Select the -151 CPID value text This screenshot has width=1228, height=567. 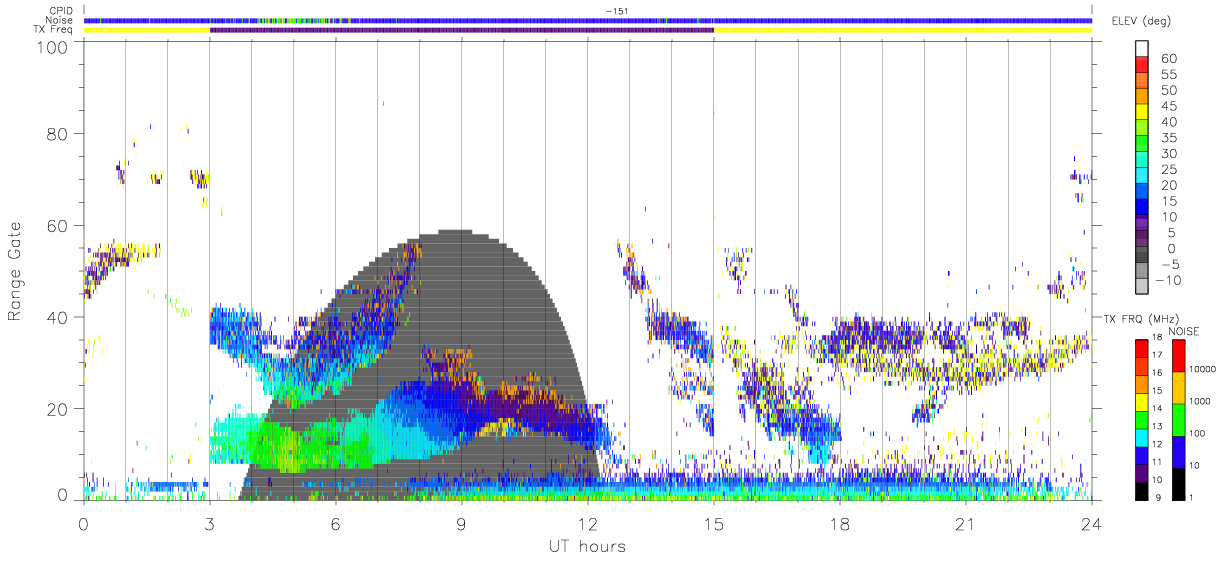coord(617,11)
